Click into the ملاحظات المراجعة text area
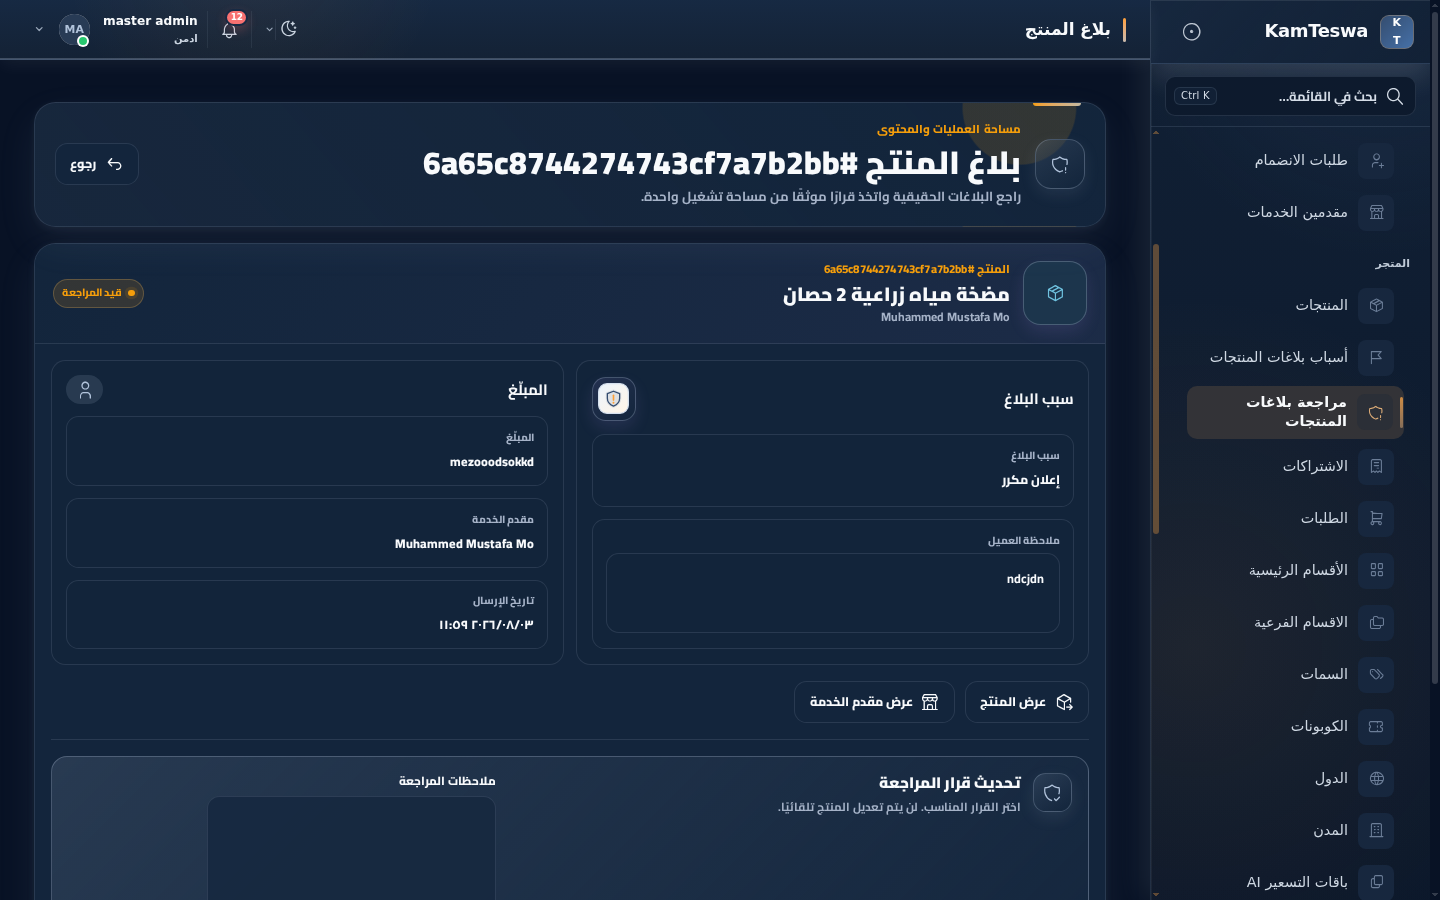1440x900 pixels. tap(351, 848)
